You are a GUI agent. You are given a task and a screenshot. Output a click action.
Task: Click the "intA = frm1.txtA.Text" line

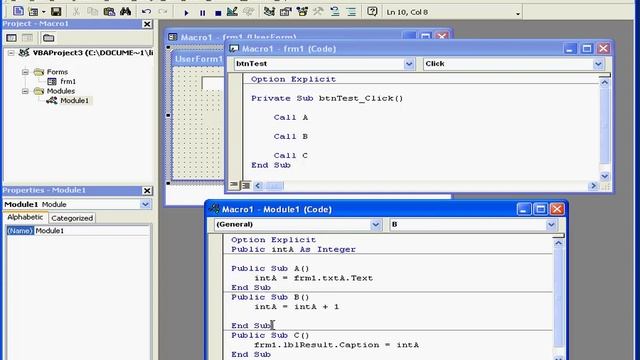pyautogui.click(x=314, y=278)
